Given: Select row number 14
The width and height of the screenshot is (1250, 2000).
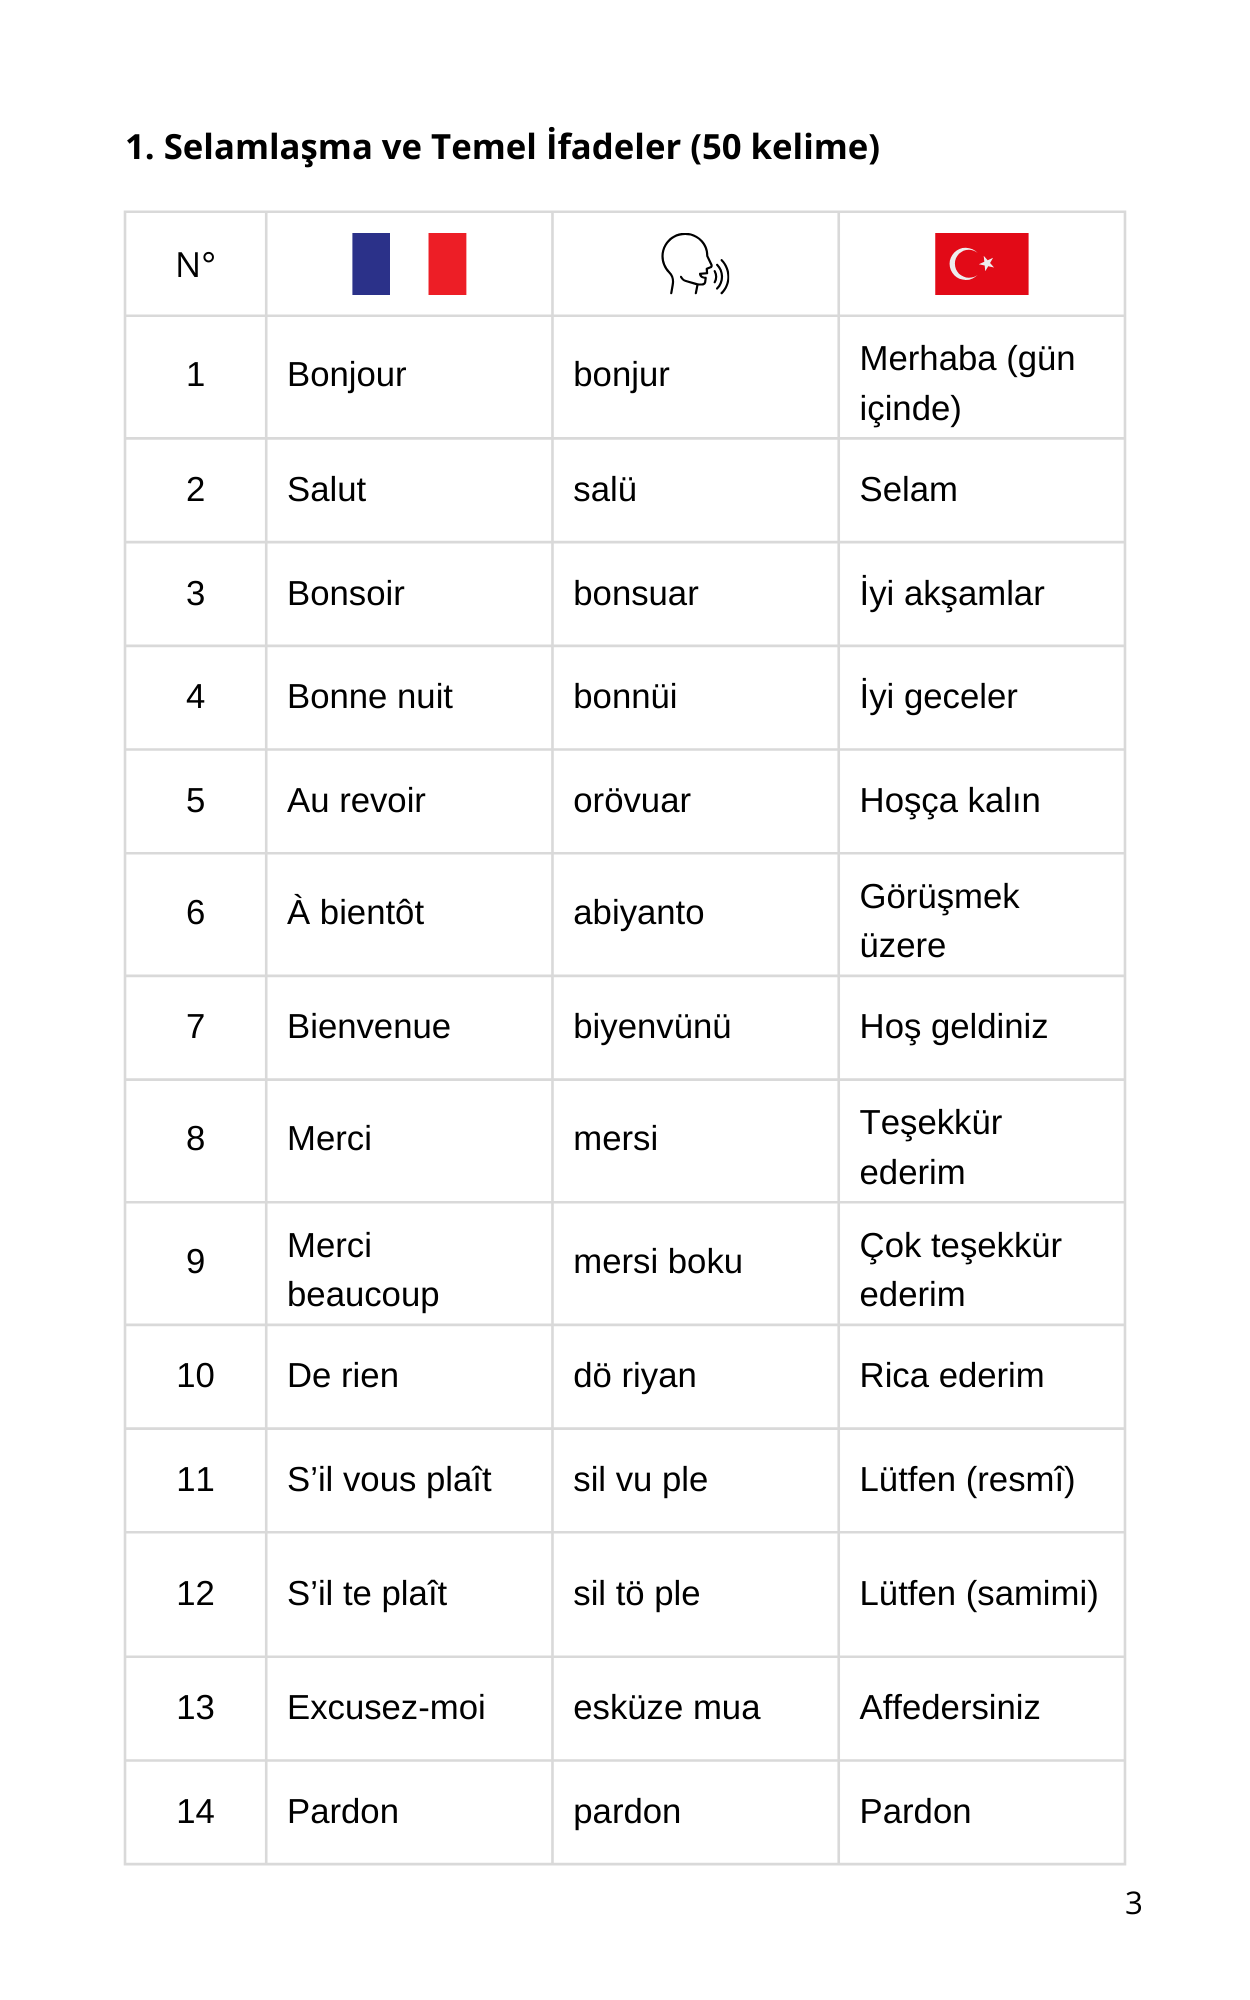Looking at the screenshot, I should (196, 1812).
